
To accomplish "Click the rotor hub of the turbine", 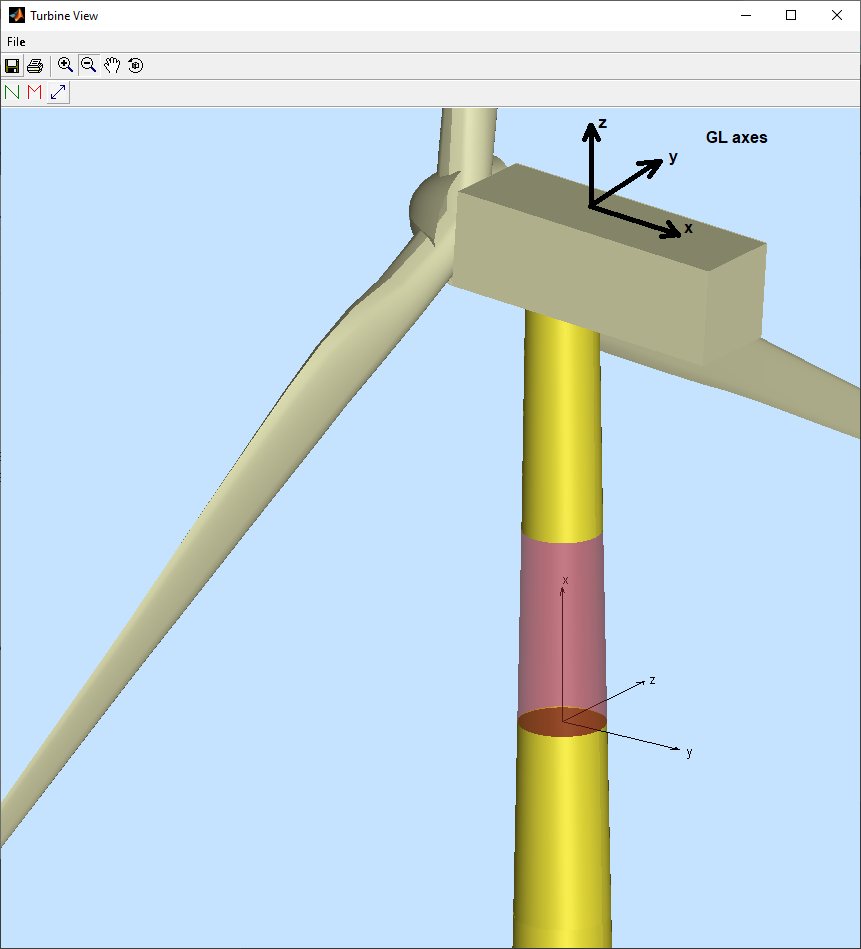I will click(x=430, y=208).
